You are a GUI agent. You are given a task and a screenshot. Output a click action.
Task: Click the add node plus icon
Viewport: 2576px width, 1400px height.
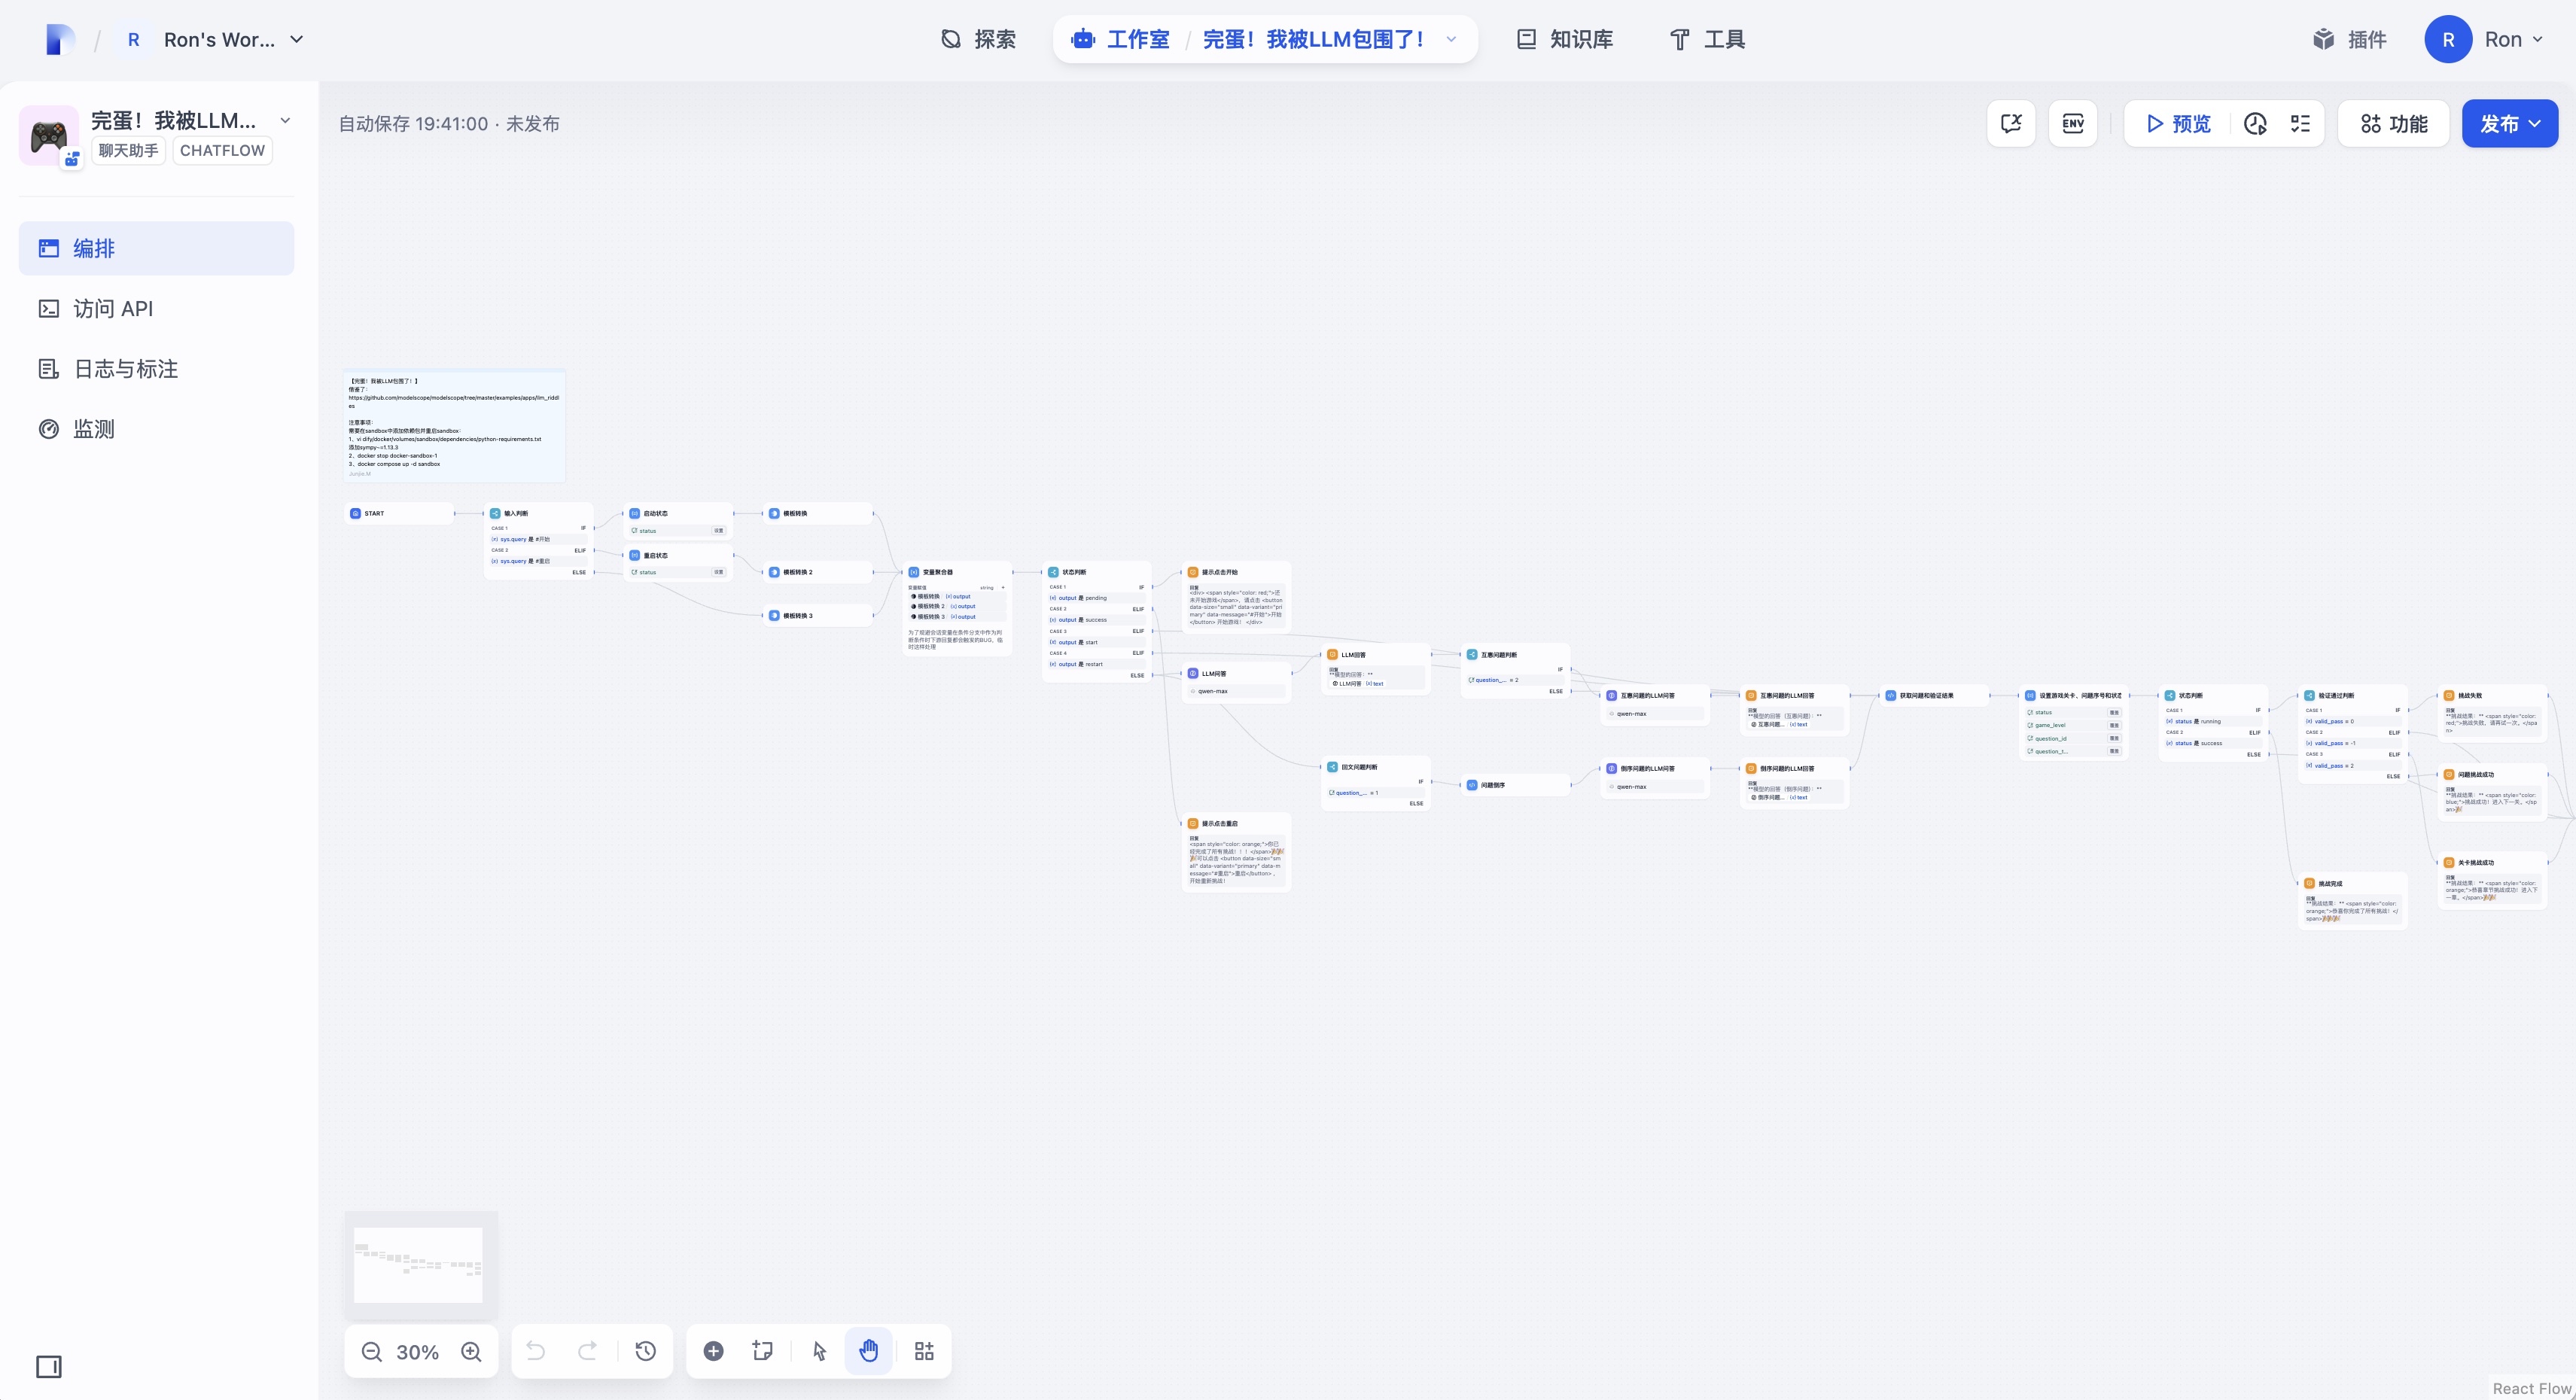[713, 1352]
